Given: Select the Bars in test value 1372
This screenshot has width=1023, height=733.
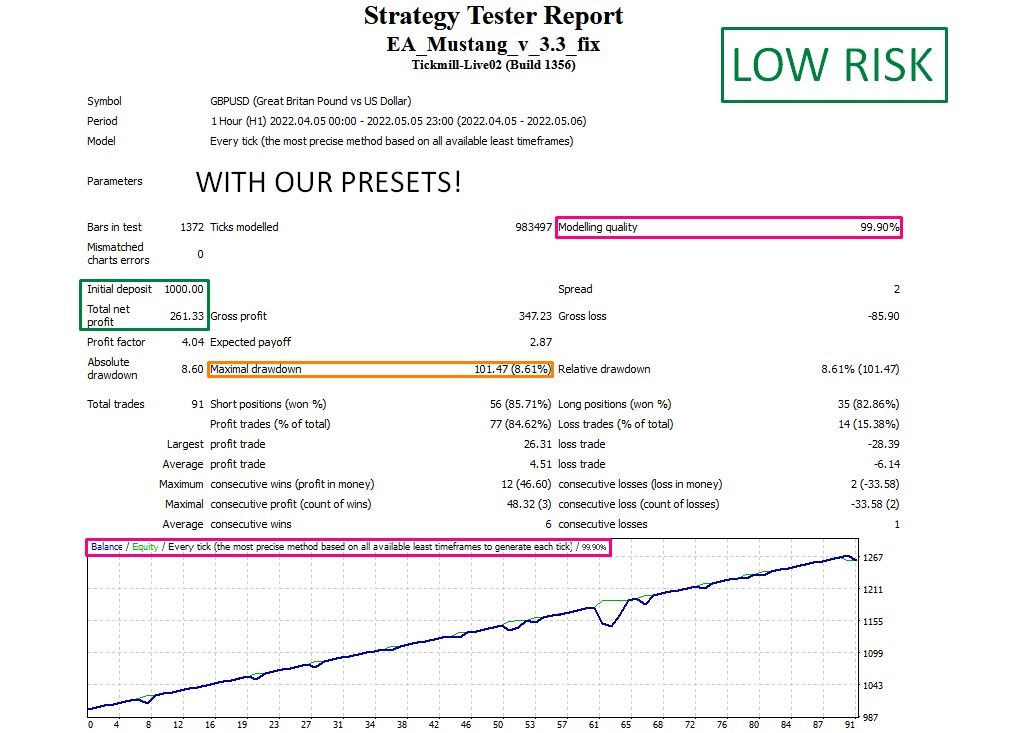Looking at the screenshot, I should click(192, 227).
